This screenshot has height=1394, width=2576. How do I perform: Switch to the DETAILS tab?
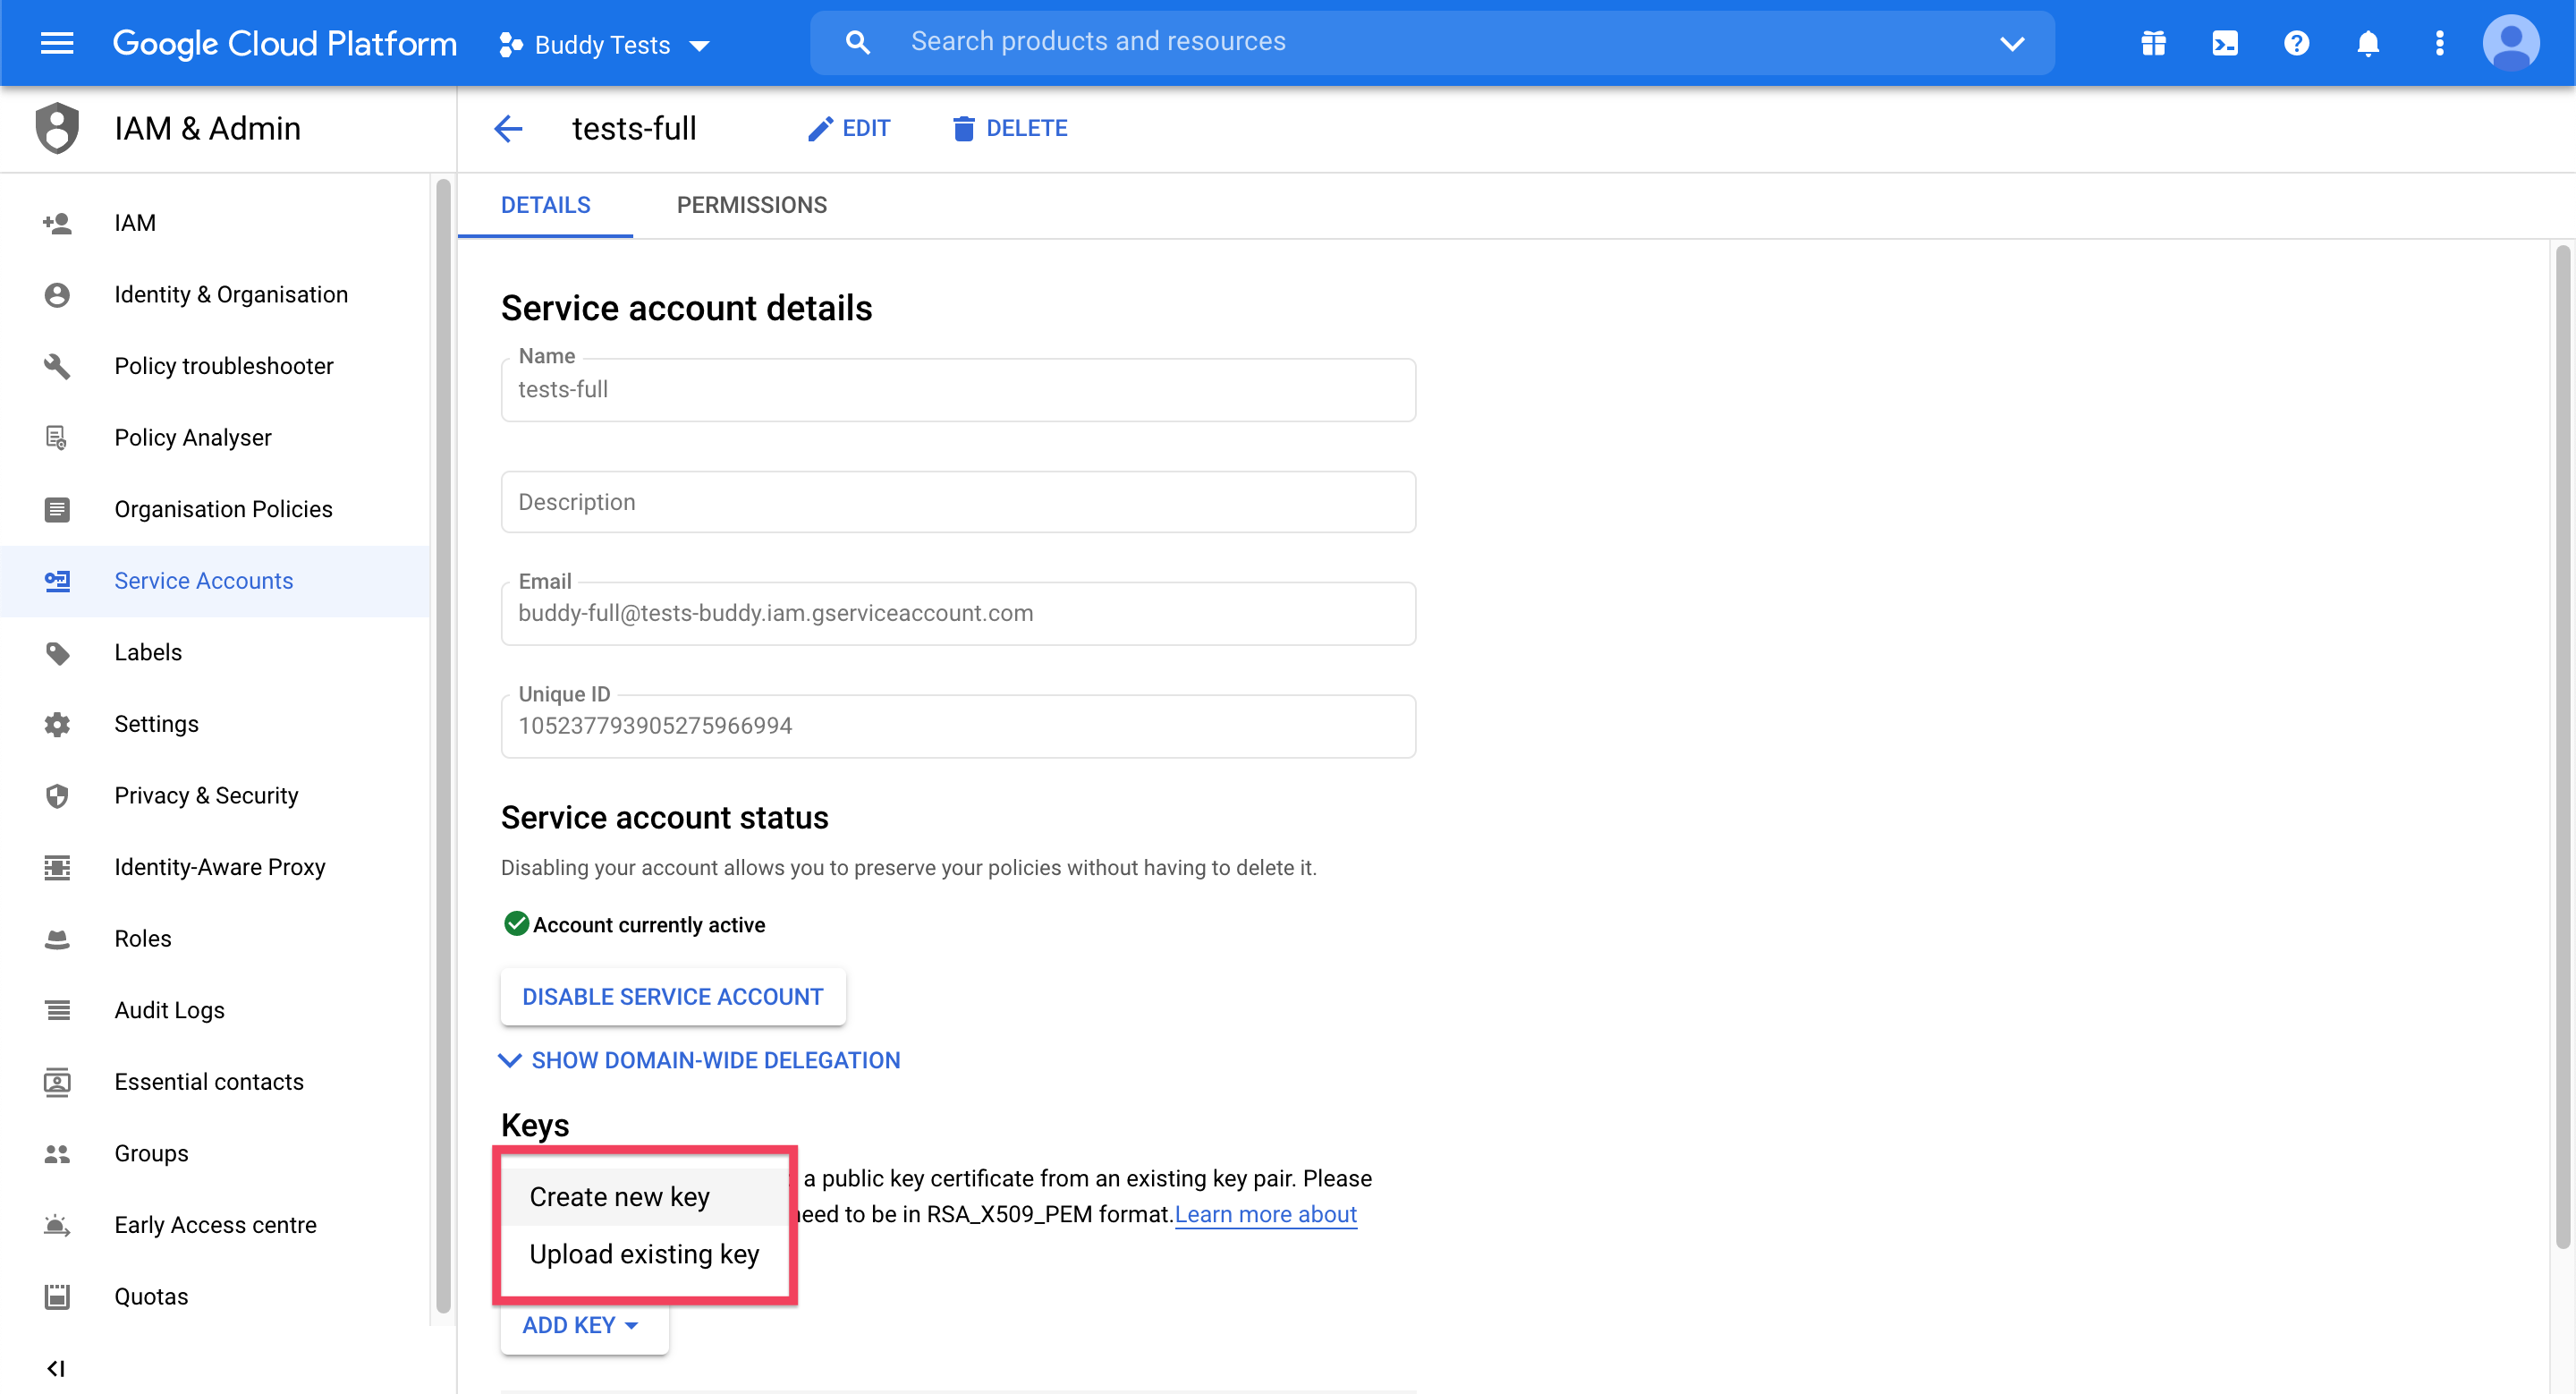click(545, 205)
